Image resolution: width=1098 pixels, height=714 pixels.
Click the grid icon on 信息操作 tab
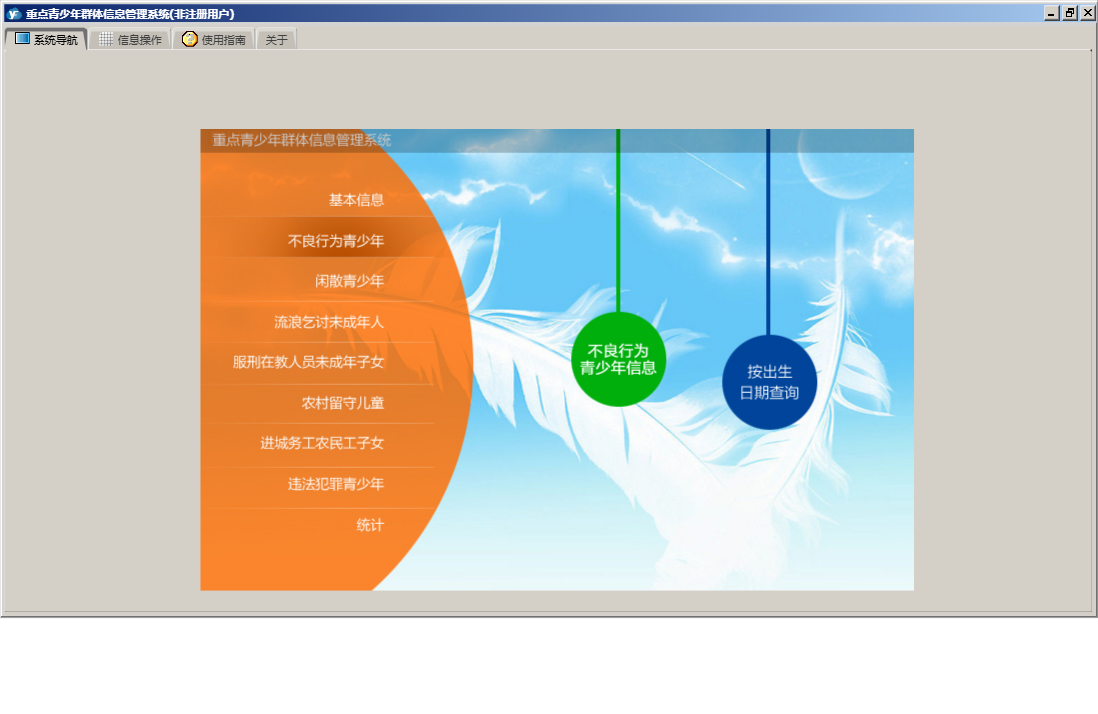[x=106, y=39]
